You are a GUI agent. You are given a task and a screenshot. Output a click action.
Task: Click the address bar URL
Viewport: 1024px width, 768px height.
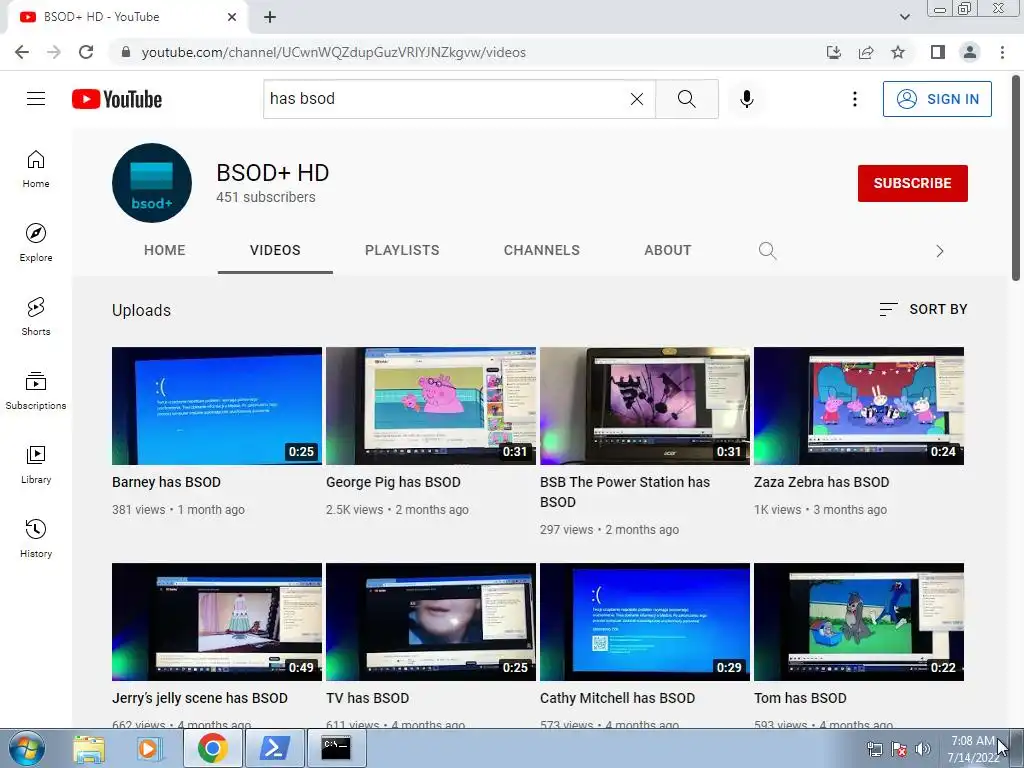click(333, 52)
